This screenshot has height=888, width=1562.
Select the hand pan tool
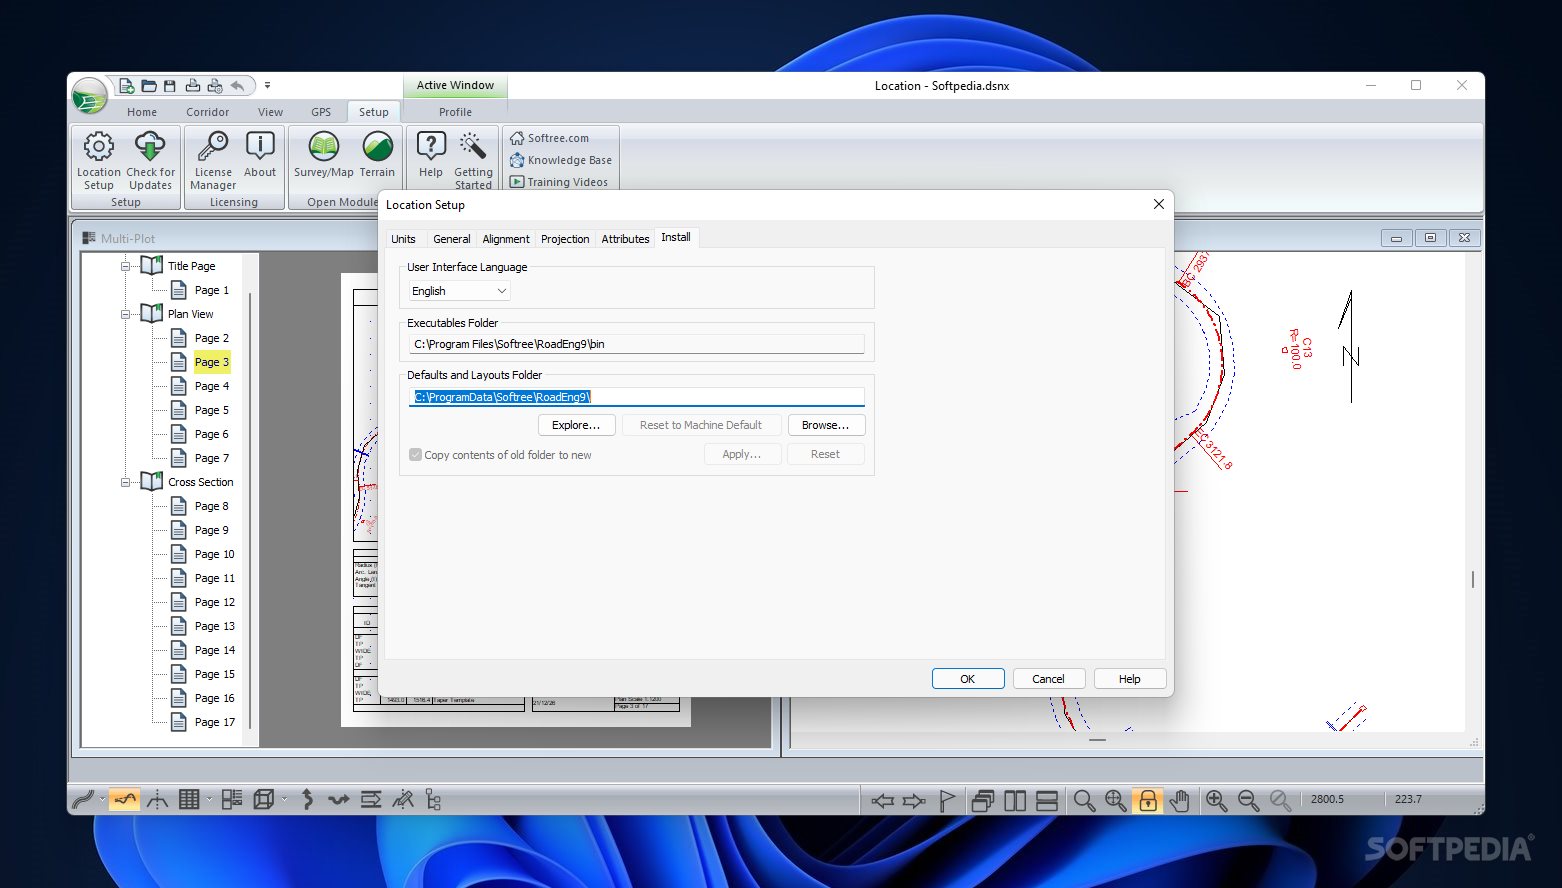point(1180,800)
